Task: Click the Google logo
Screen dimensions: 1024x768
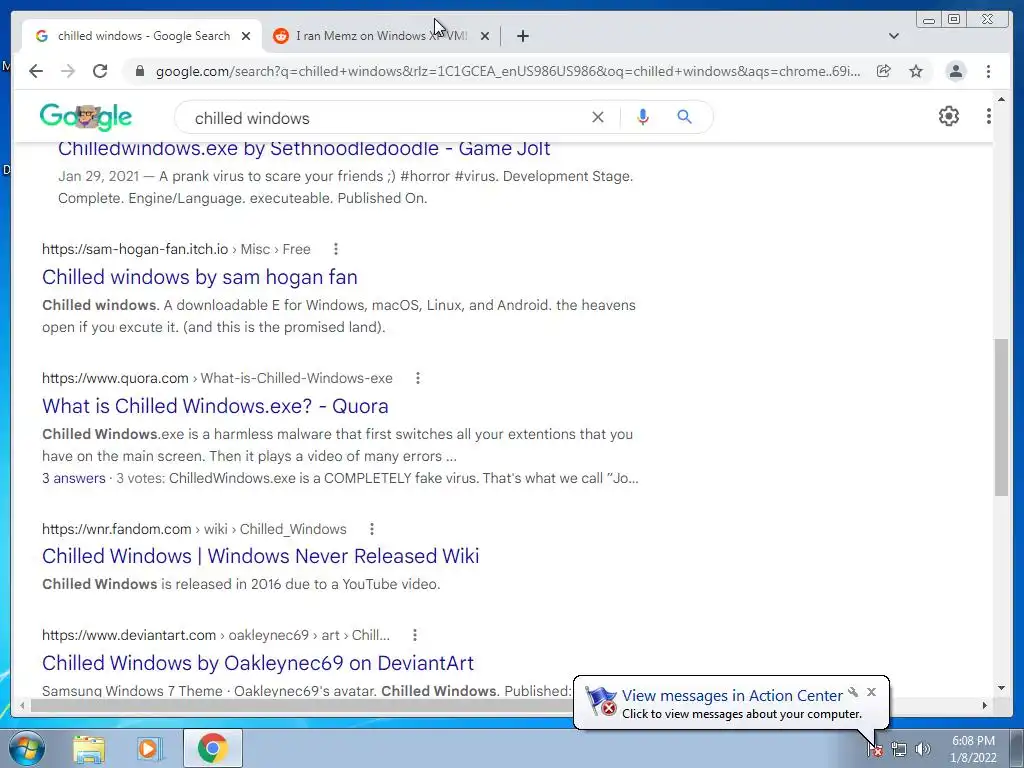Action: [86, 118]
